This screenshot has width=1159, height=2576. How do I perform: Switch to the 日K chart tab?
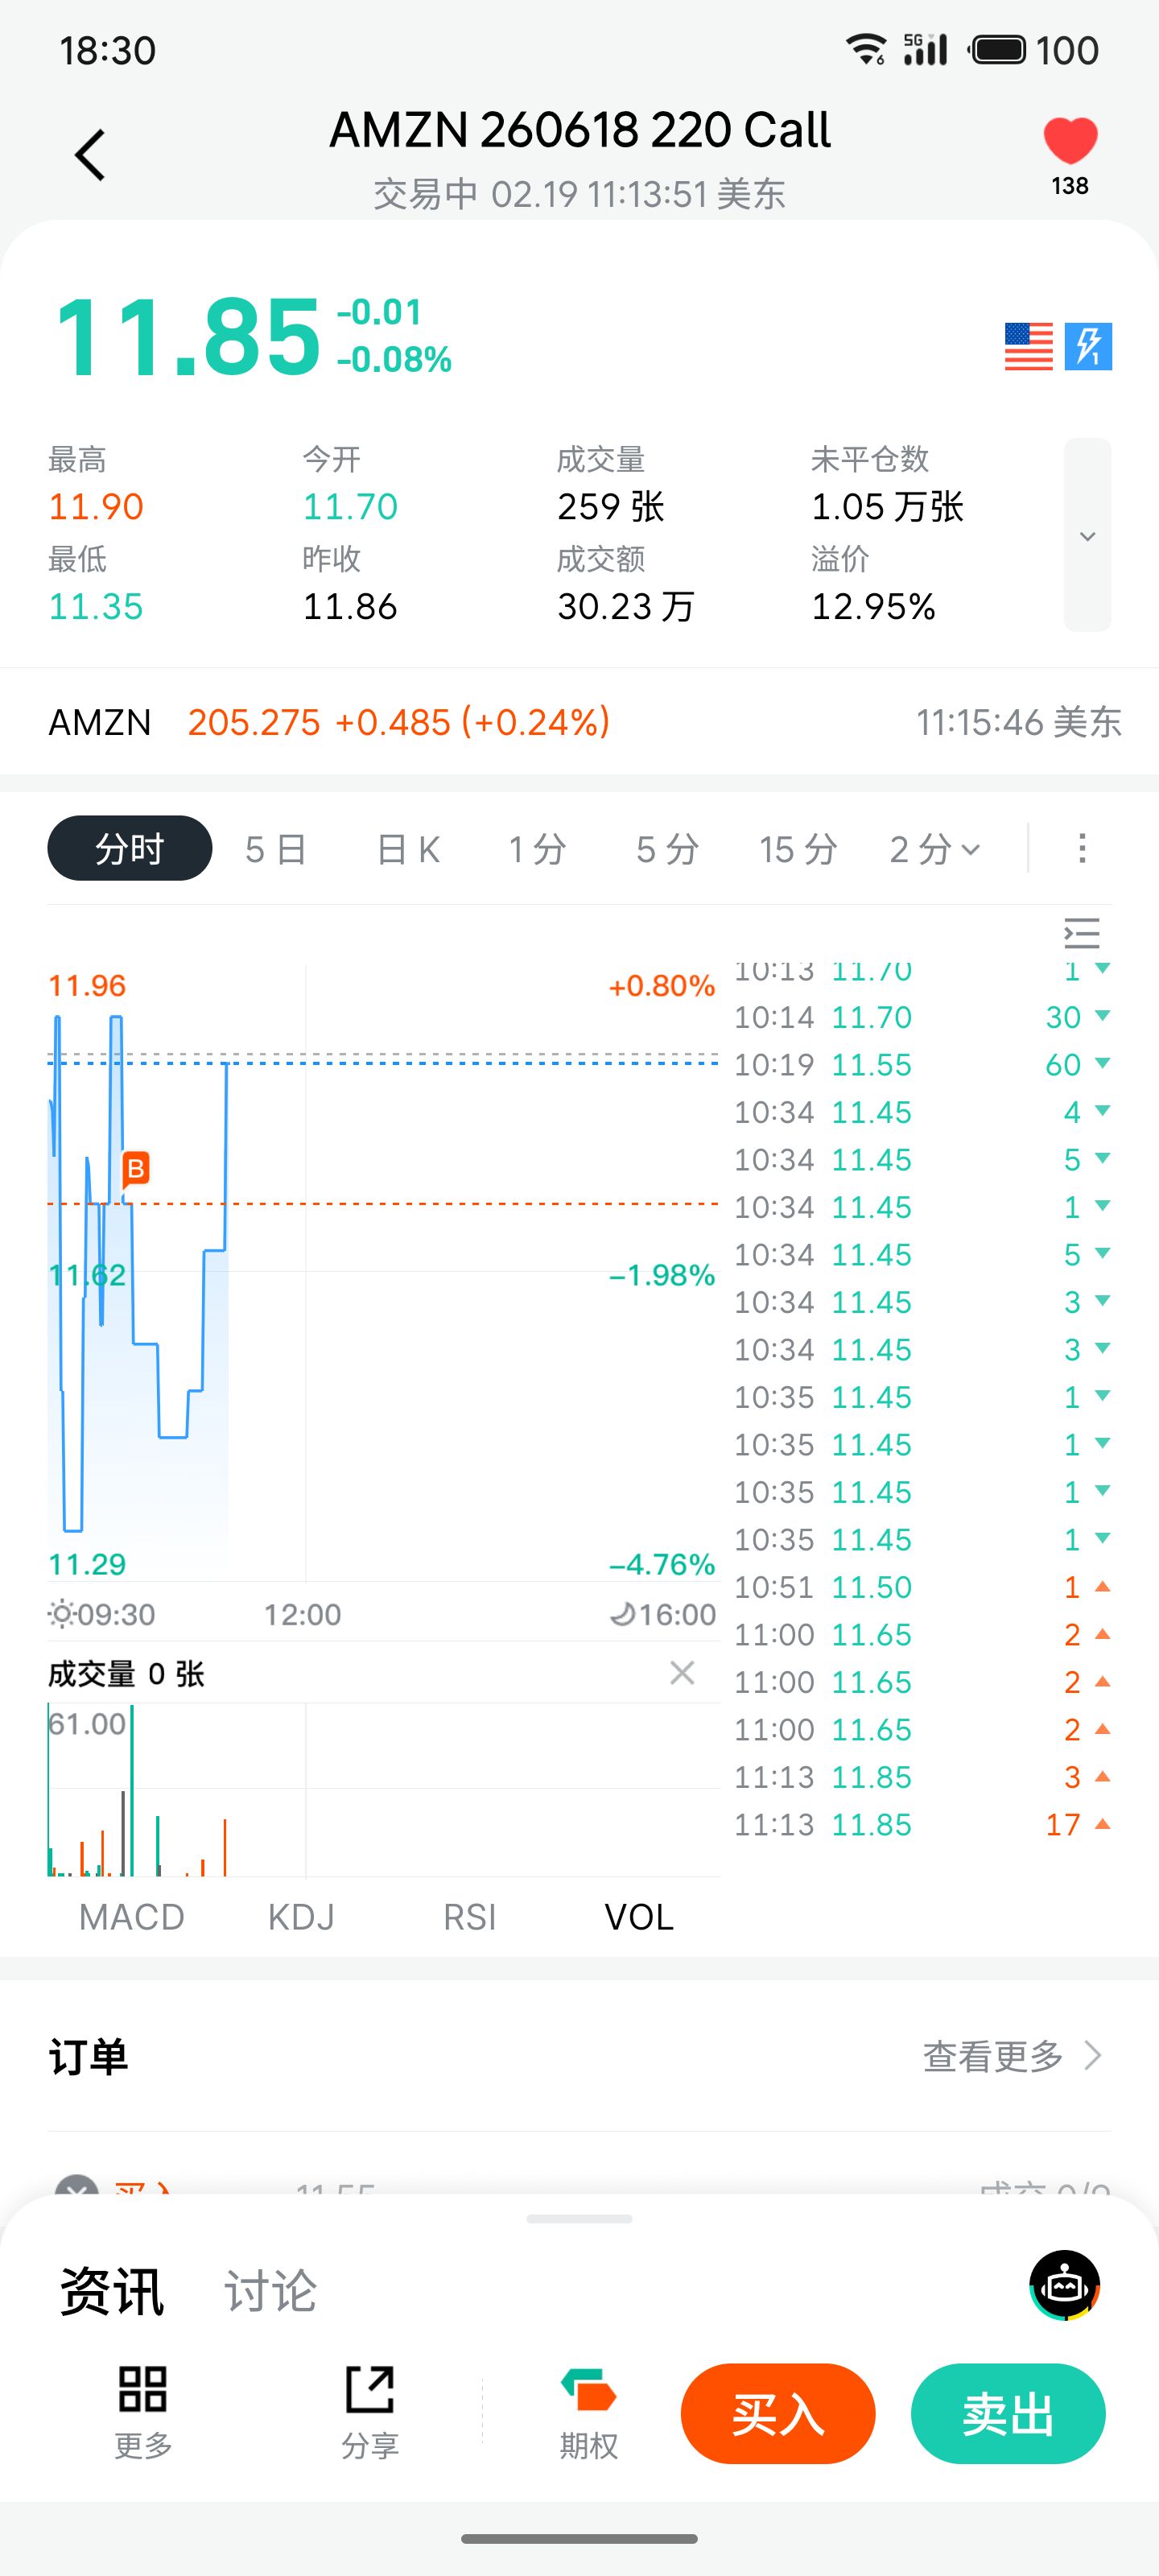(407, 849)
